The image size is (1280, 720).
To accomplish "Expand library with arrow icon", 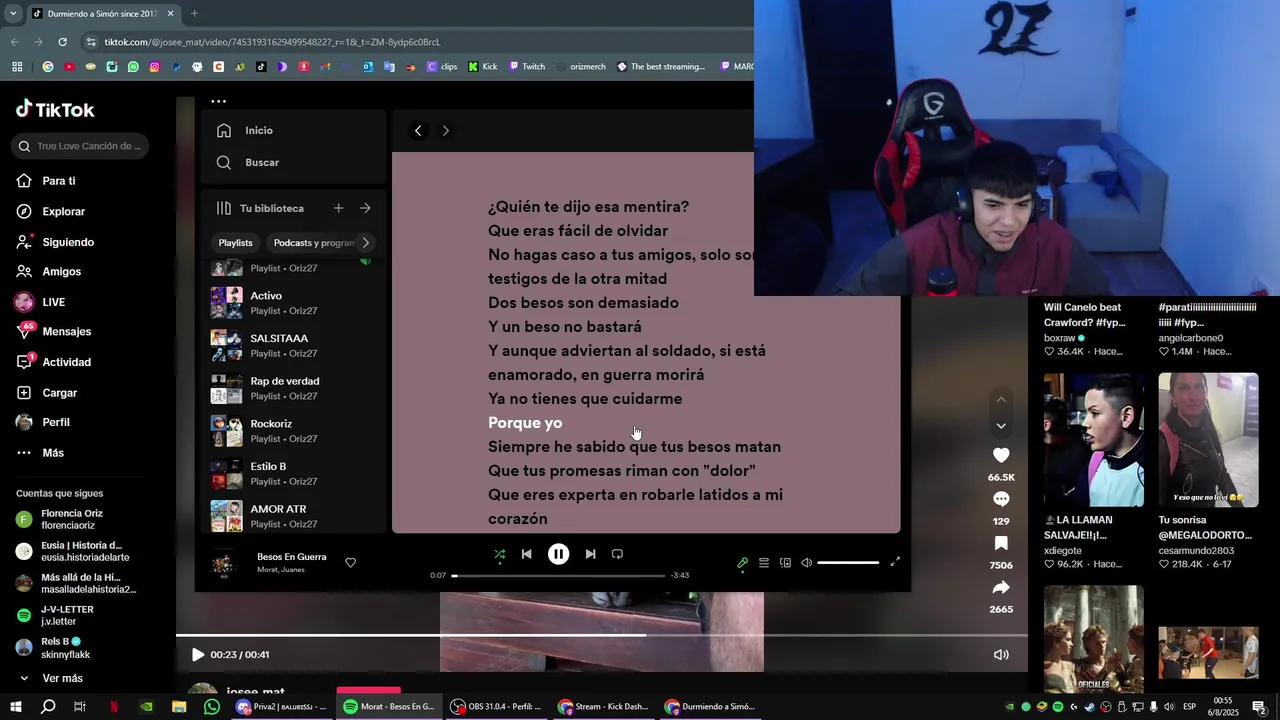I will click(x=365, y=208).
